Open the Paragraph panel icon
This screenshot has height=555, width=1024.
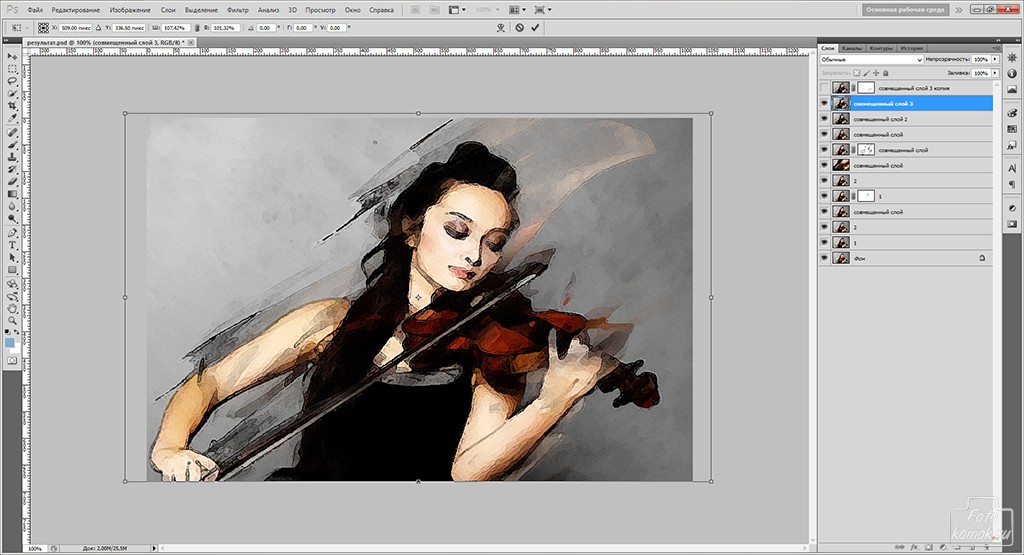(x=1012, y=185)
